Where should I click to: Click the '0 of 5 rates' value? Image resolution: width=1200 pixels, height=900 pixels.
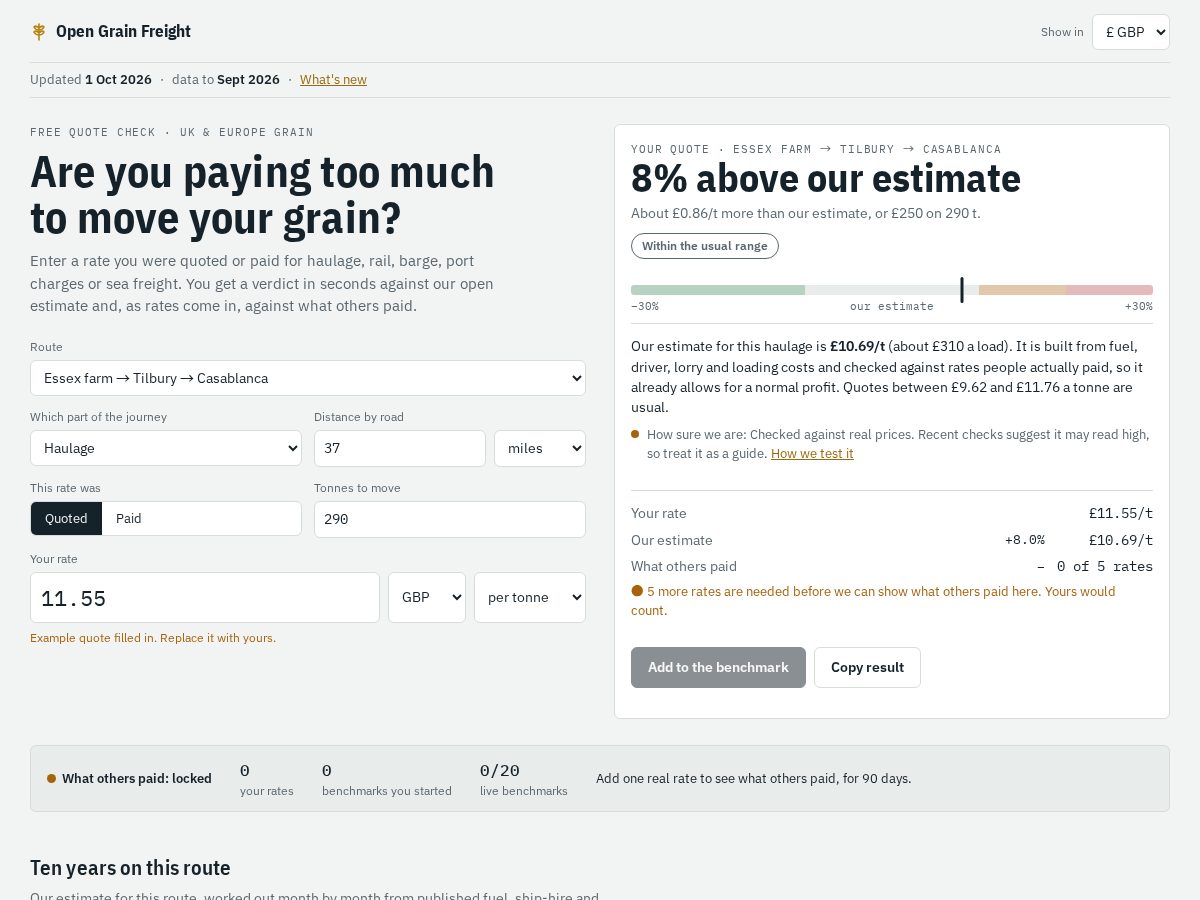click(1105, 567)
